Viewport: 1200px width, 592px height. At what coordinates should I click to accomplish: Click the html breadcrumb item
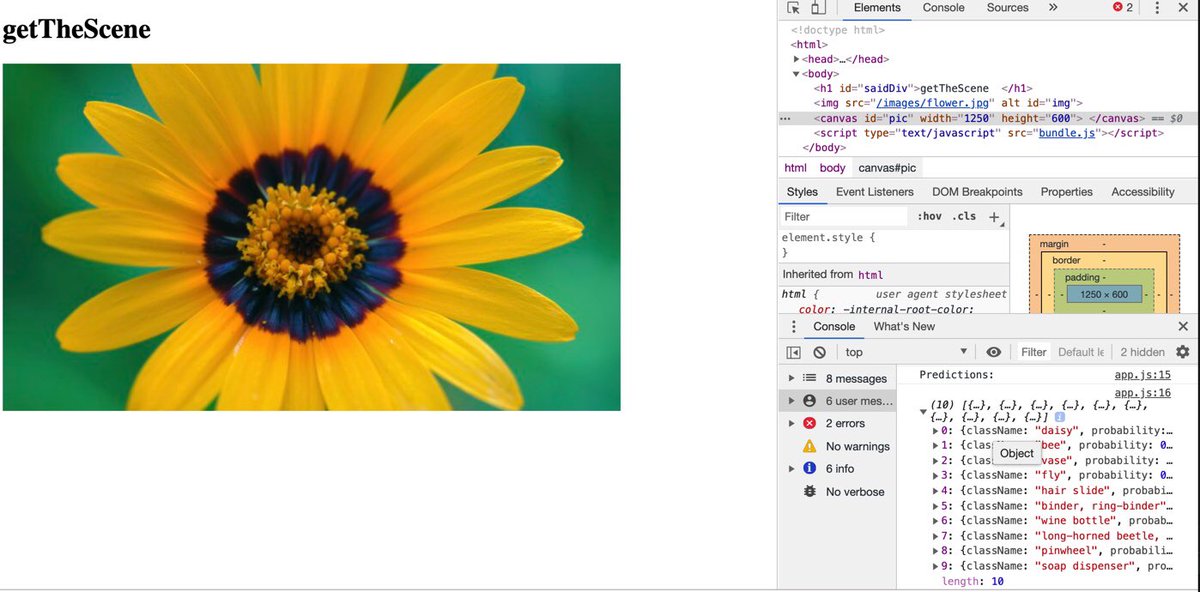795,168
